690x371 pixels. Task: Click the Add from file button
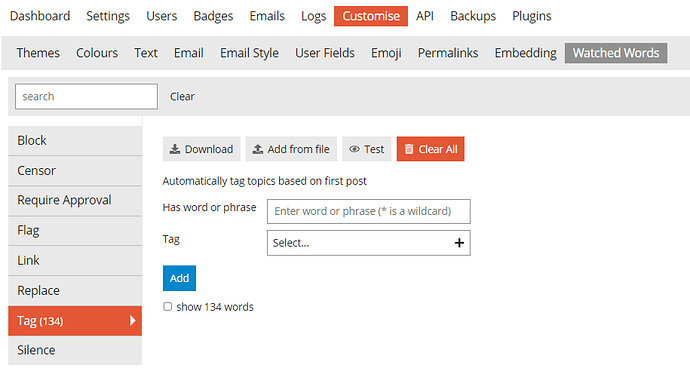pyautogui.click(x=291, y=149)
